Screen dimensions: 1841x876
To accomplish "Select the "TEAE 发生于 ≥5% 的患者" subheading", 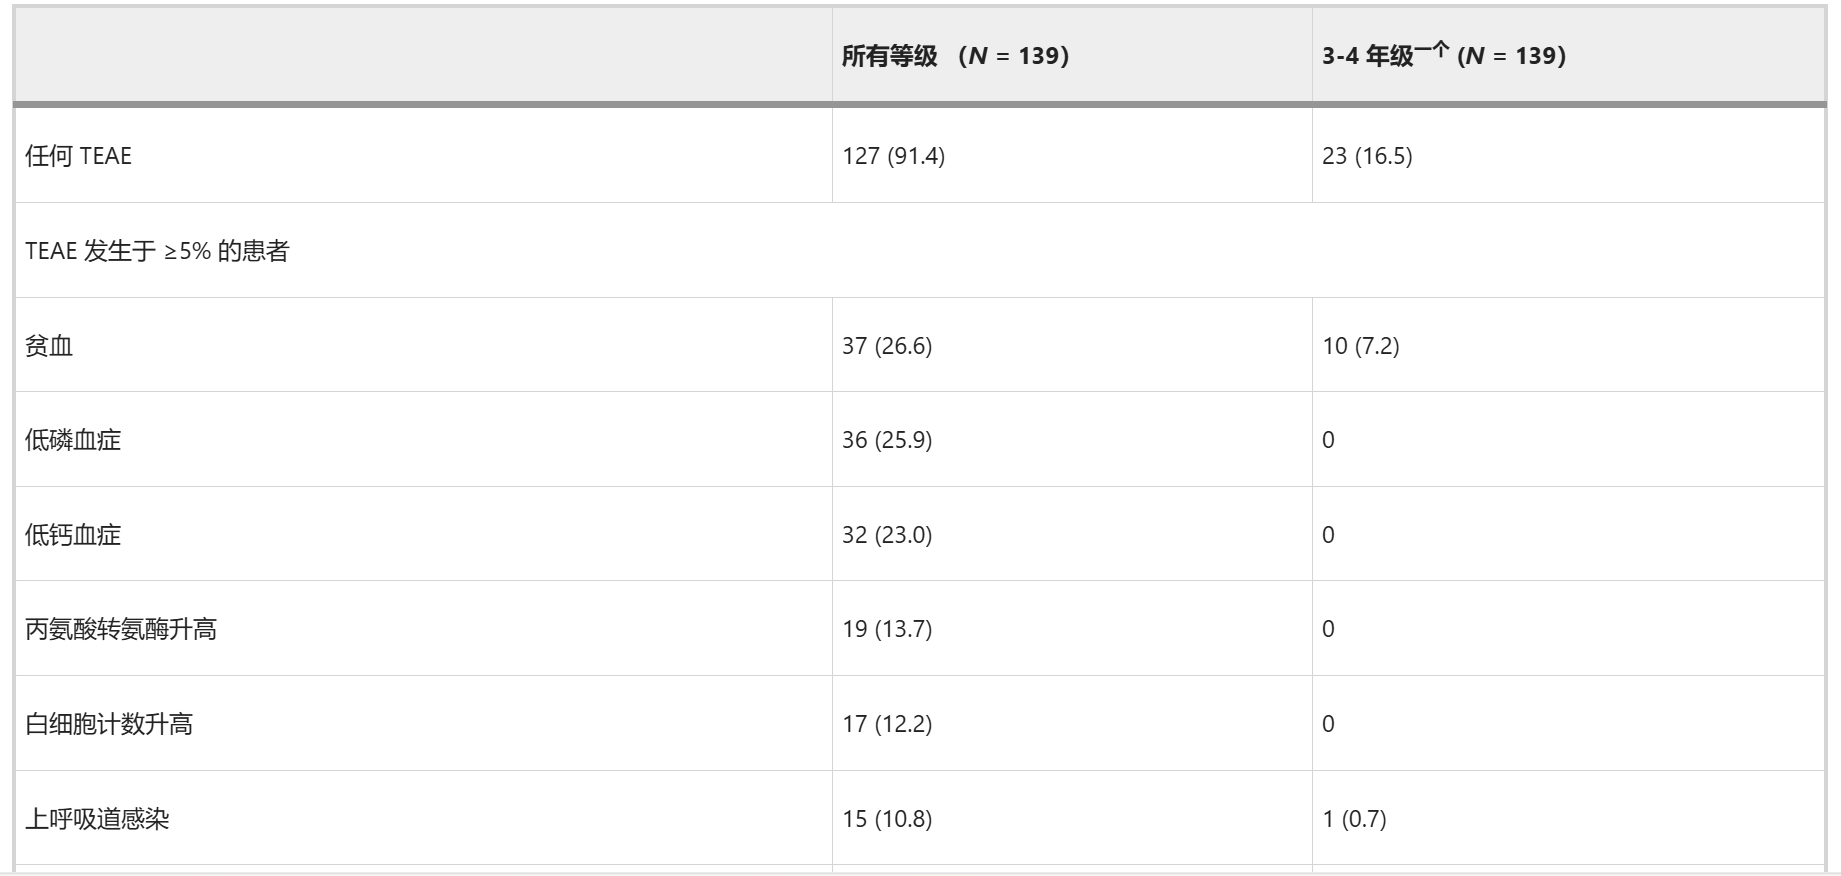I will (x=157, y=251).
